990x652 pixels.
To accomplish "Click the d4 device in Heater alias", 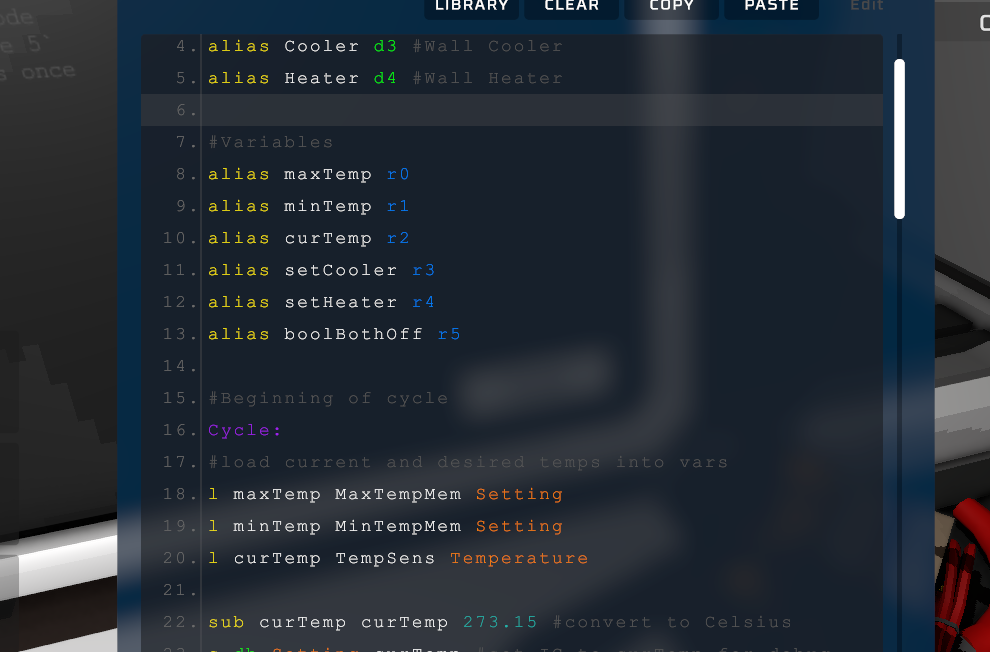I will coord(385,78).
